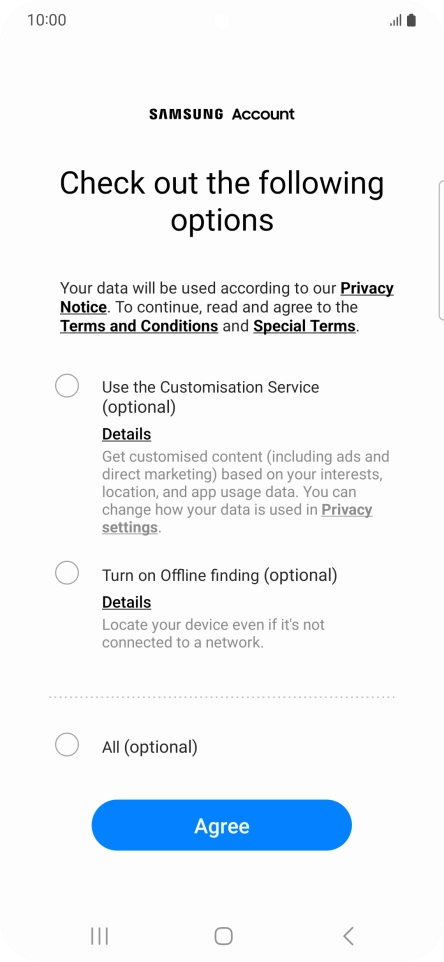Enable Turn on Offline finding option

[67, 573]
